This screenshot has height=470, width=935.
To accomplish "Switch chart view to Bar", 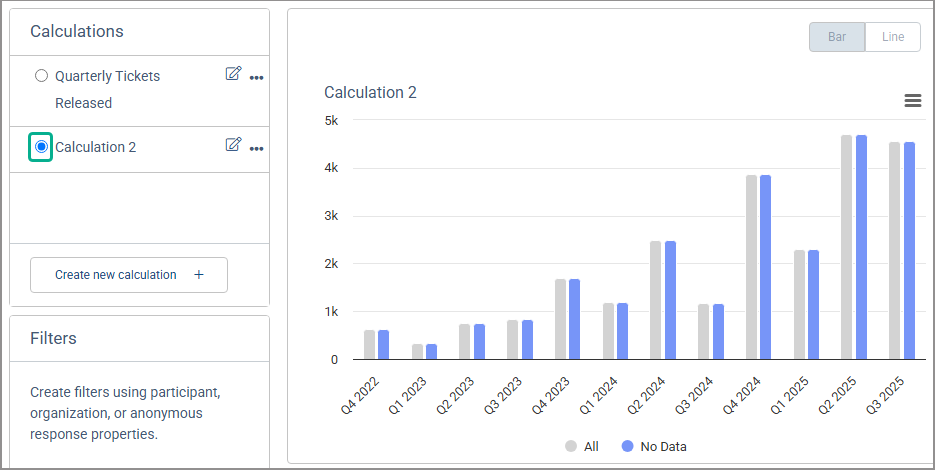I will (837, 37).
